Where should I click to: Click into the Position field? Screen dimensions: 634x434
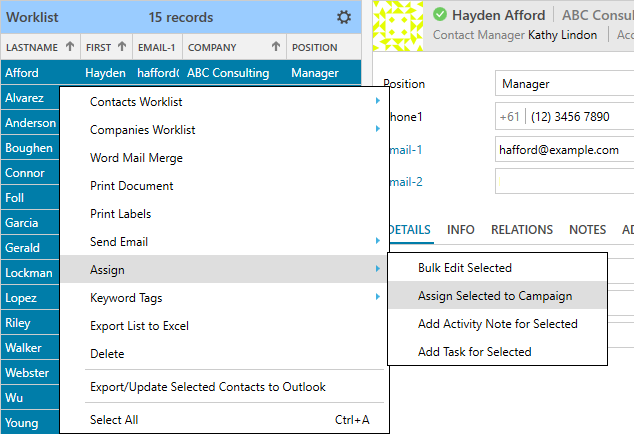pyautogui.click(x=564, y=85)
